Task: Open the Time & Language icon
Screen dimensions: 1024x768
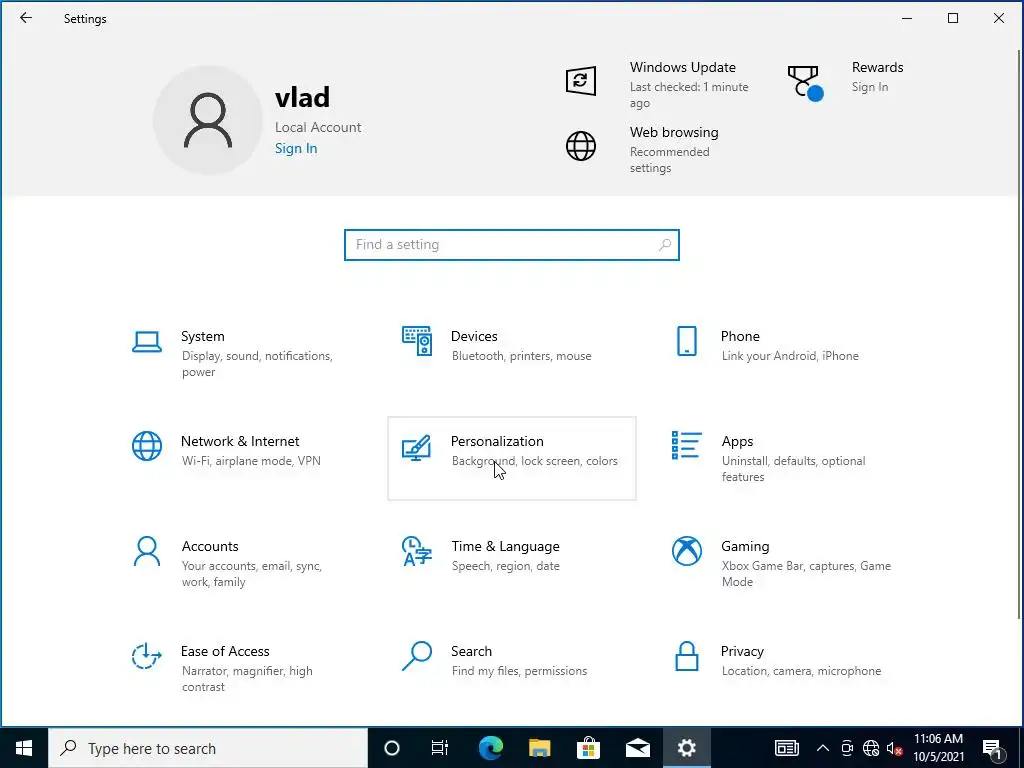Action: coord(417,551)
